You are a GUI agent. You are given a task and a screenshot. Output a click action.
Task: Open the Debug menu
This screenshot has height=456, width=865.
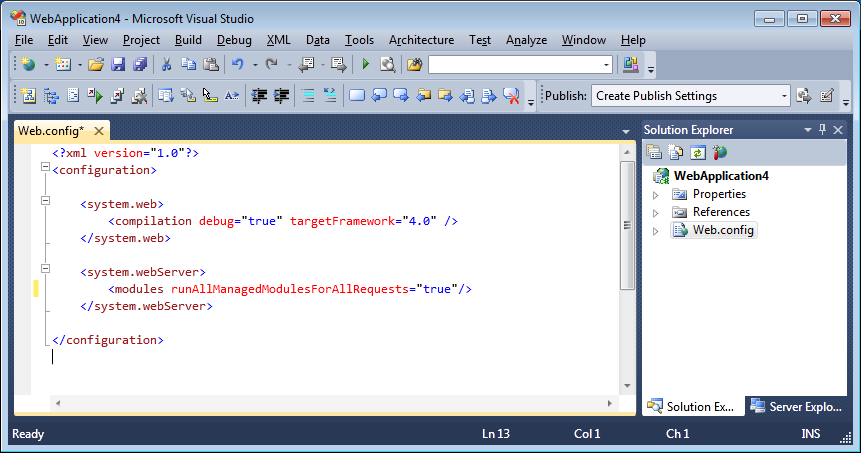(x=234, y=40)
